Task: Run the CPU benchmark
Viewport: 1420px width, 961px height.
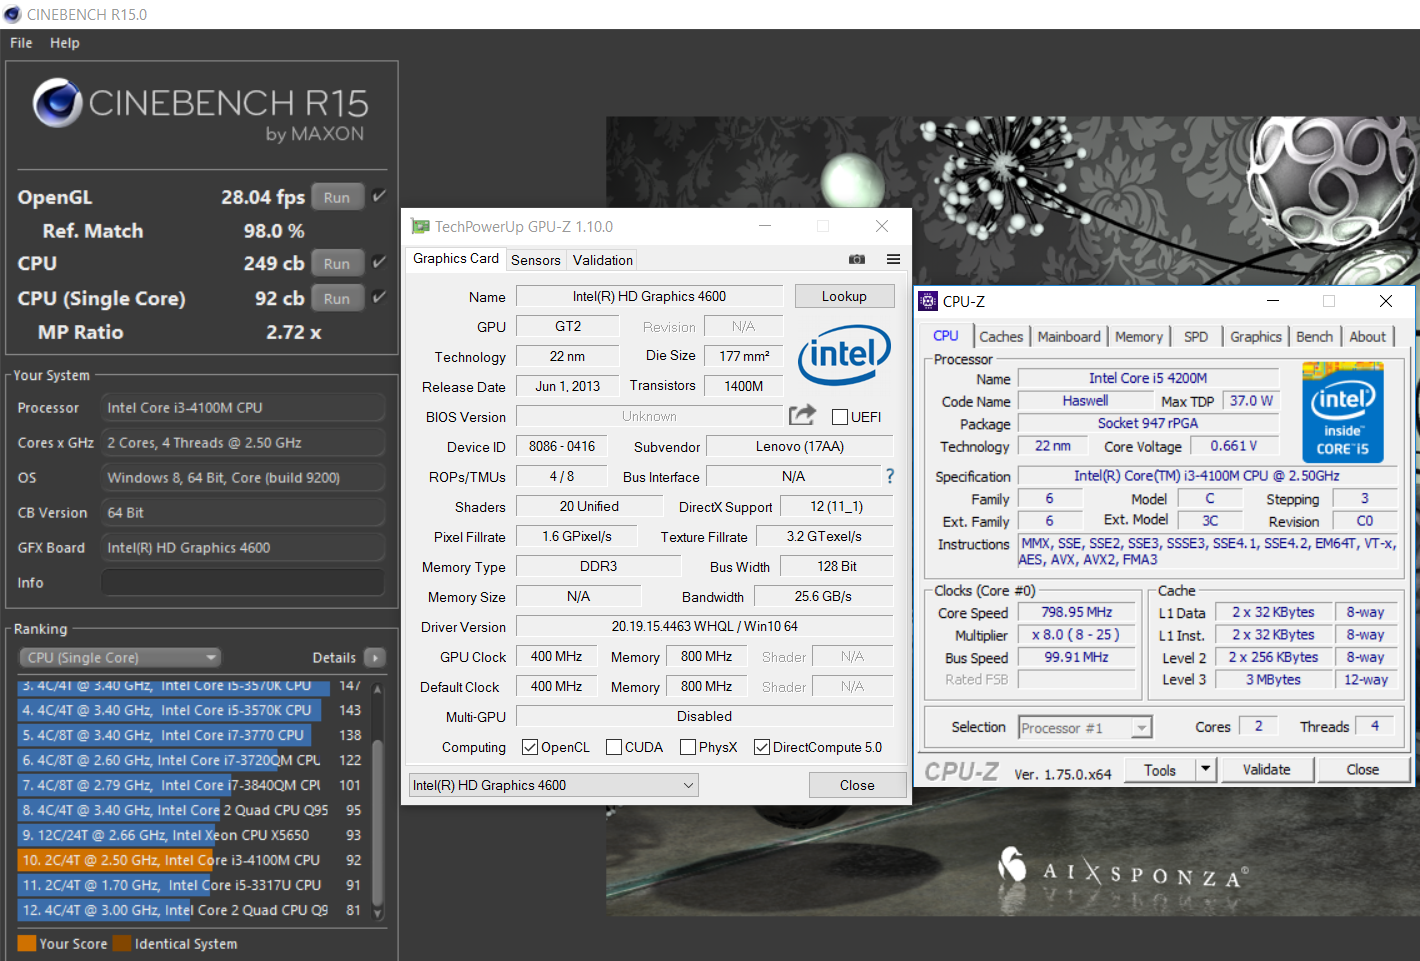Action: click(x=337, y=263)
